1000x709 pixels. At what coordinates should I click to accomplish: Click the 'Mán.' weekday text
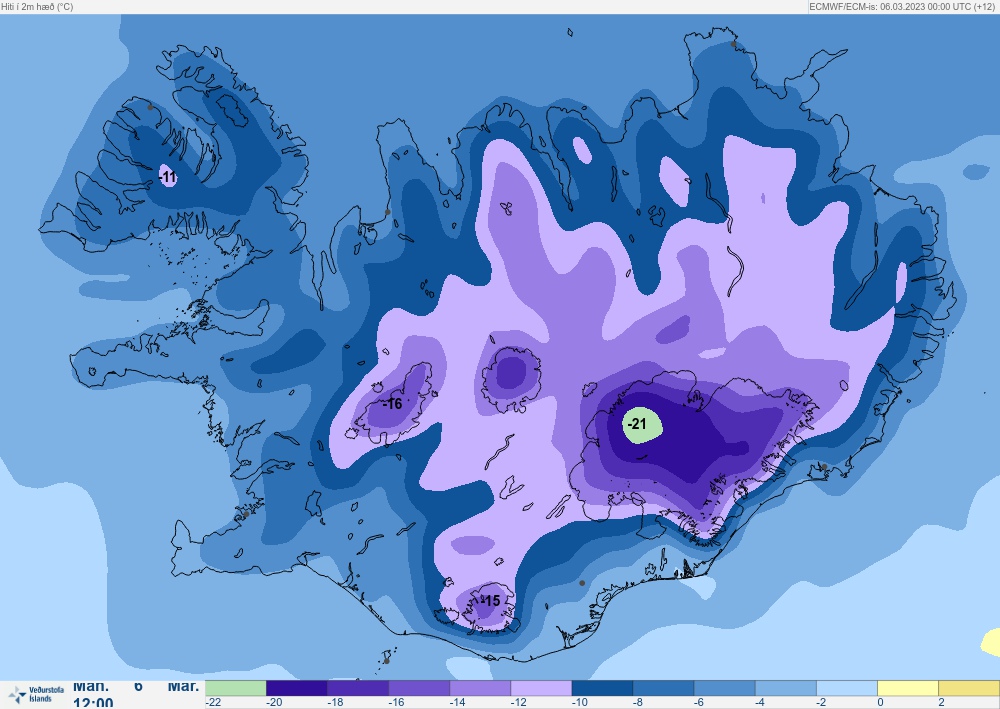tap(91, 687)
